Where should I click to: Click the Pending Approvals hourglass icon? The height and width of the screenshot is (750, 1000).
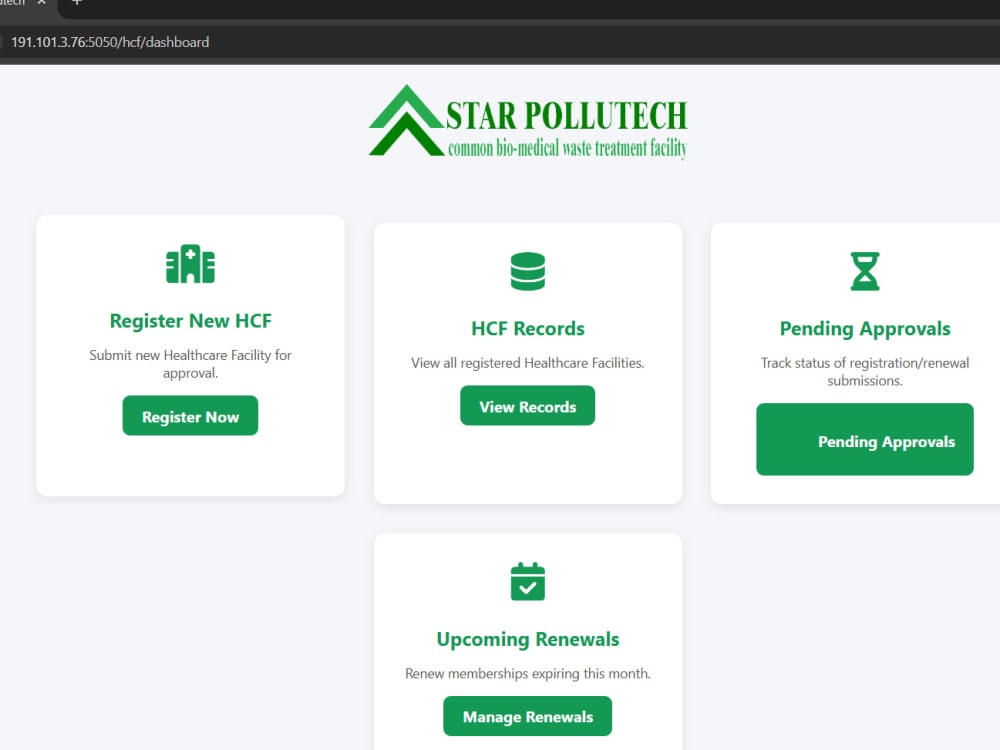click(865, 272)
